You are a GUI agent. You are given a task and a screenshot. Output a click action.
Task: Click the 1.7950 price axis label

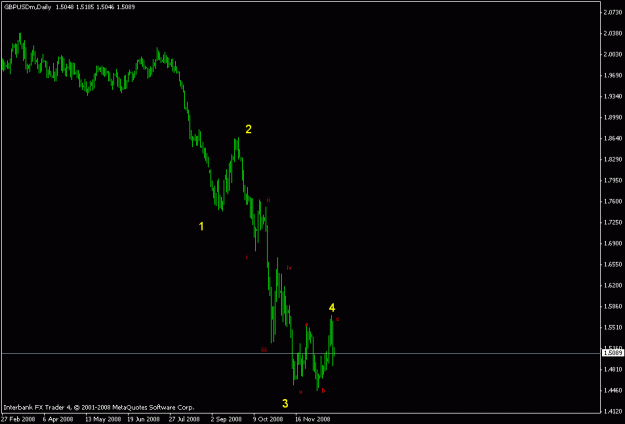click(x=613, y=181)
